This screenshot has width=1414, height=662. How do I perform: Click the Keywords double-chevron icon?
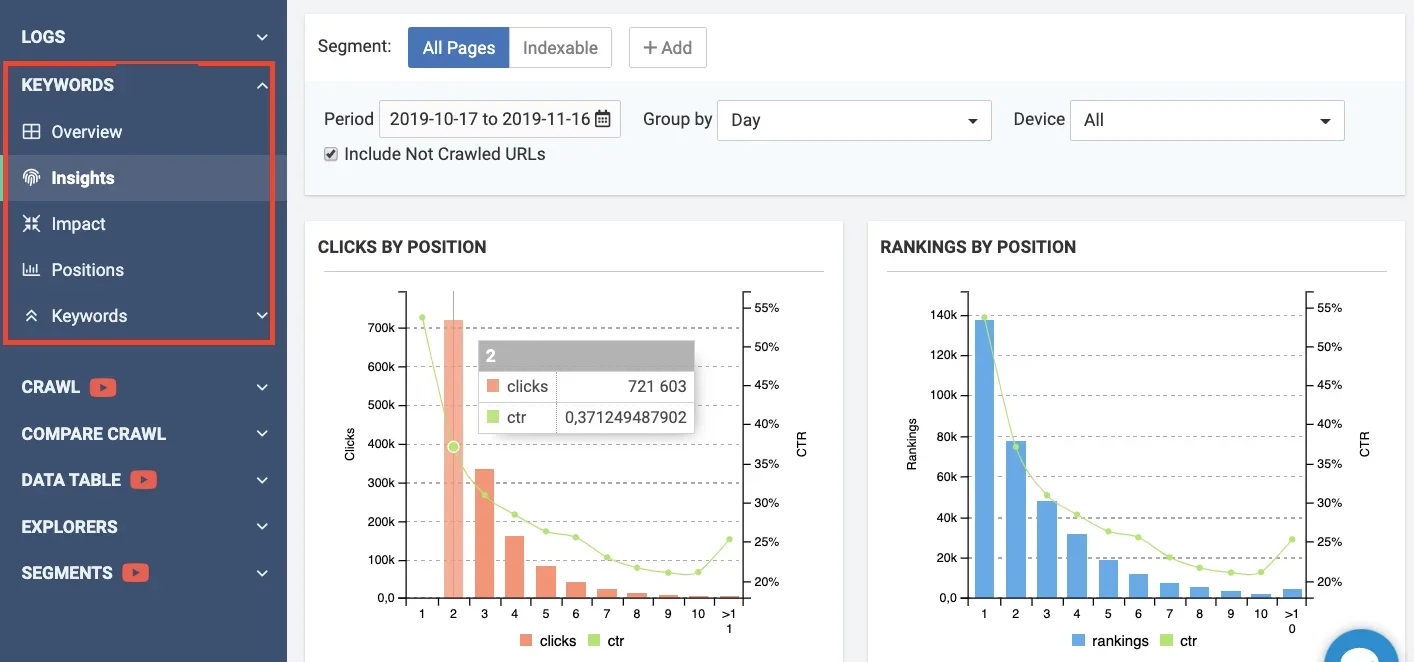pos(31,316)
